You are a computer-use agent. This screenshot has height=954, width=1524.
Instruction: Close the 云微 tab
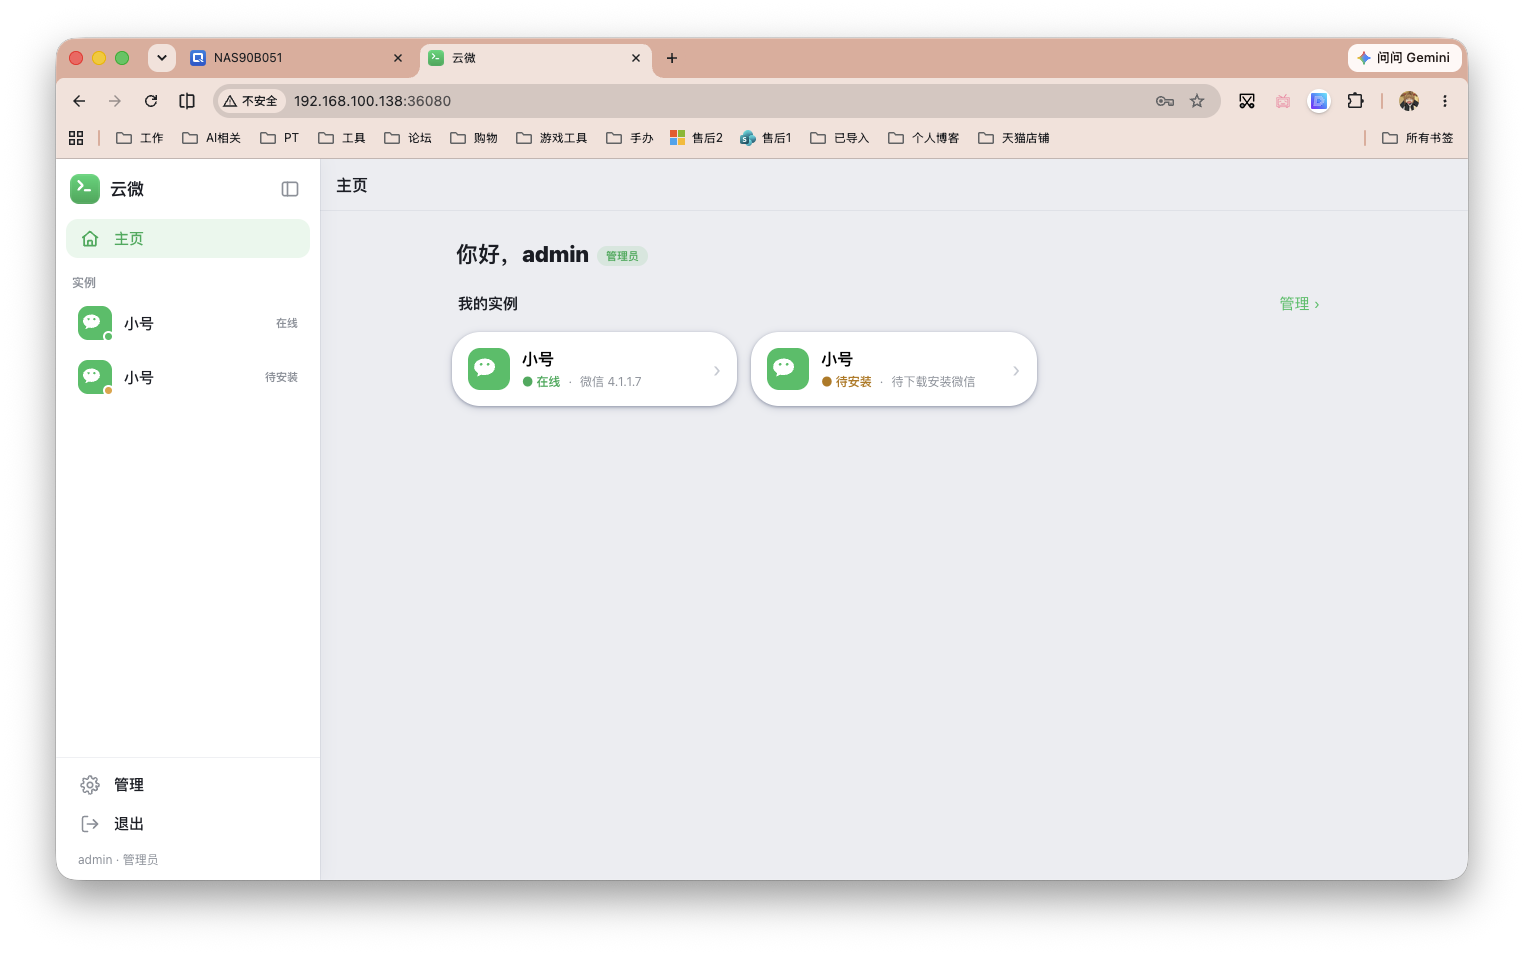(636, 58)
